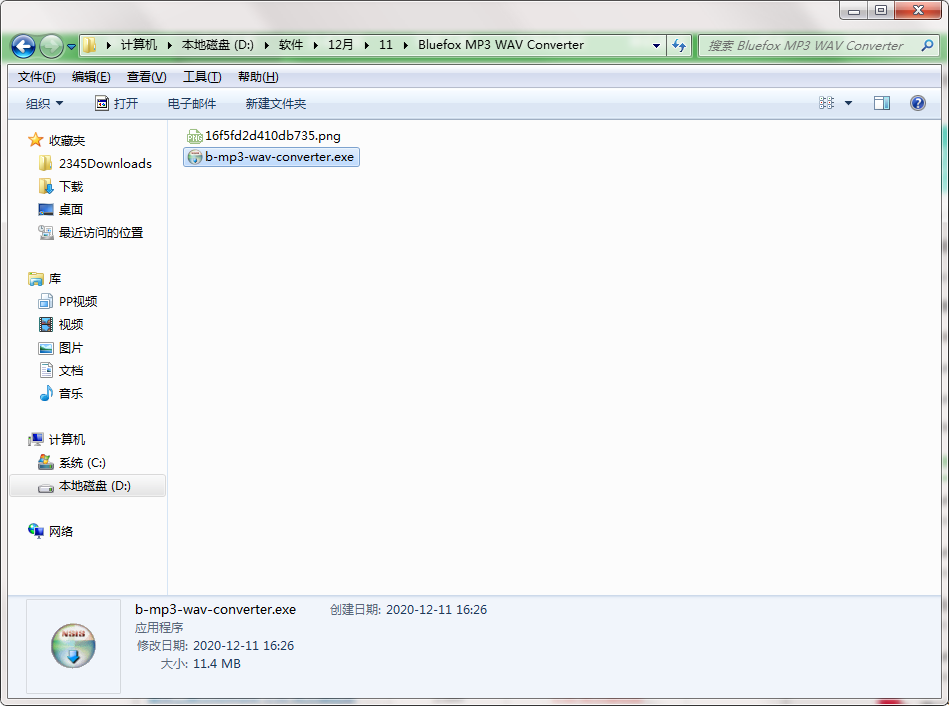Click the 打开 toolbar icon
Viewport: 949px width, 706px height.
tap(102, 104)
